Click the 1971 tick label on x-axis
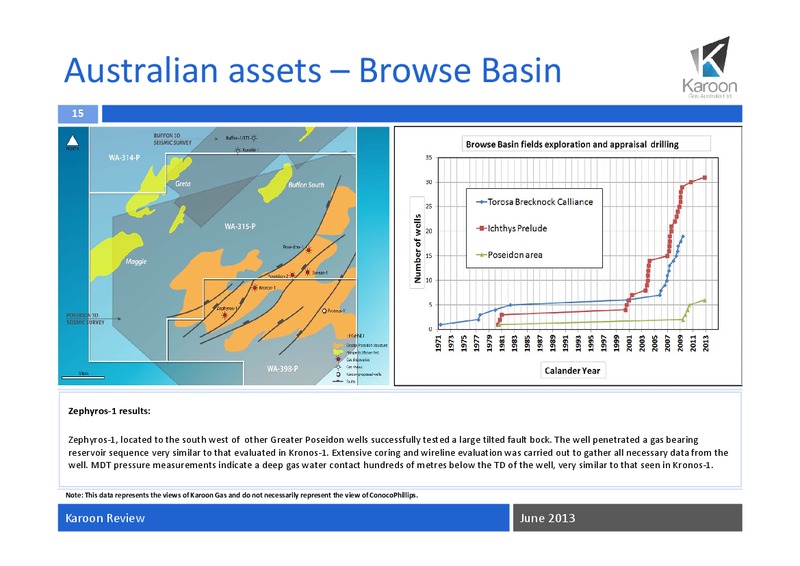800x566 pixels. pyautogui.click(x=438, y=343)
